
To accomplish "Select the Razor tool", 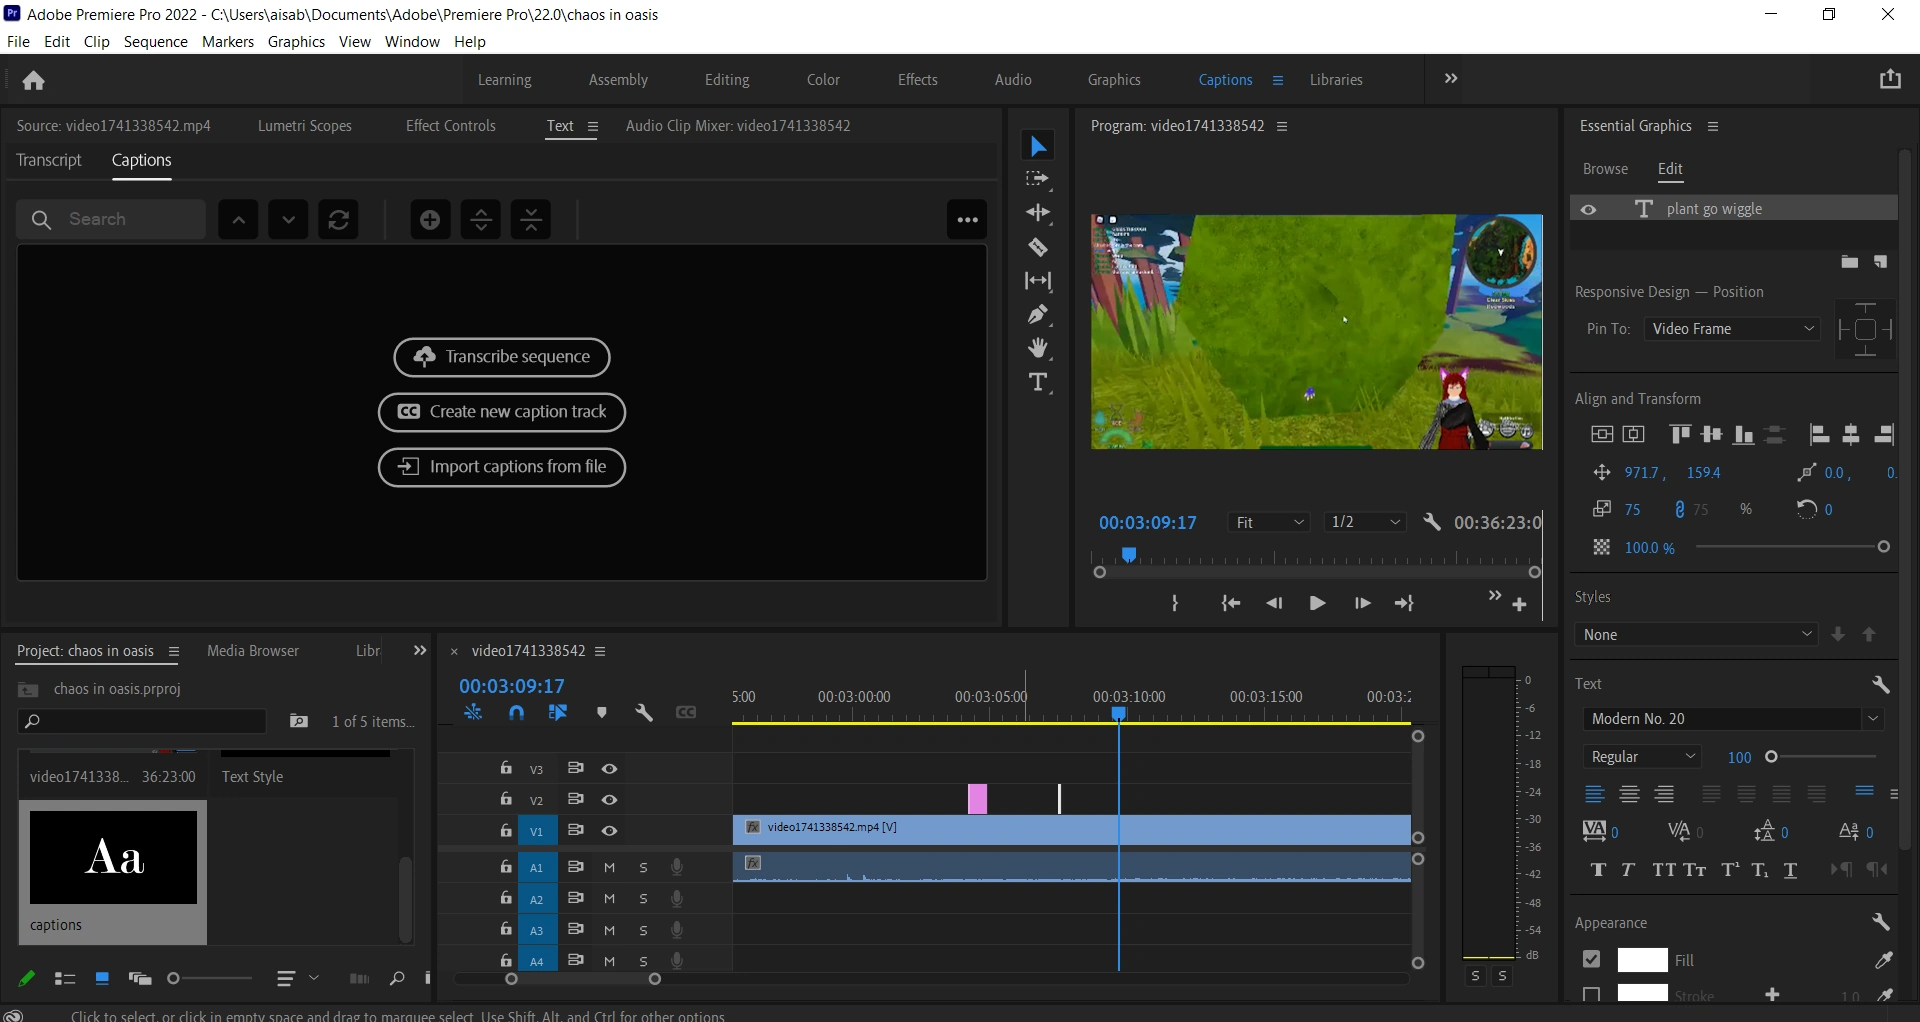I will (1039, 247).
